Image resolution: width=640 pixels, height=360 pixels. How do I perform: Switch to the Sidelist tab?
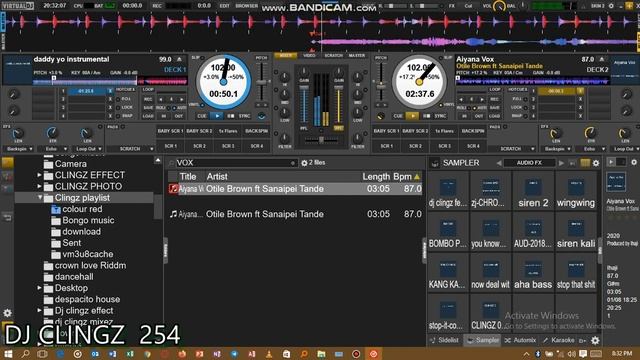coord(444,340)
